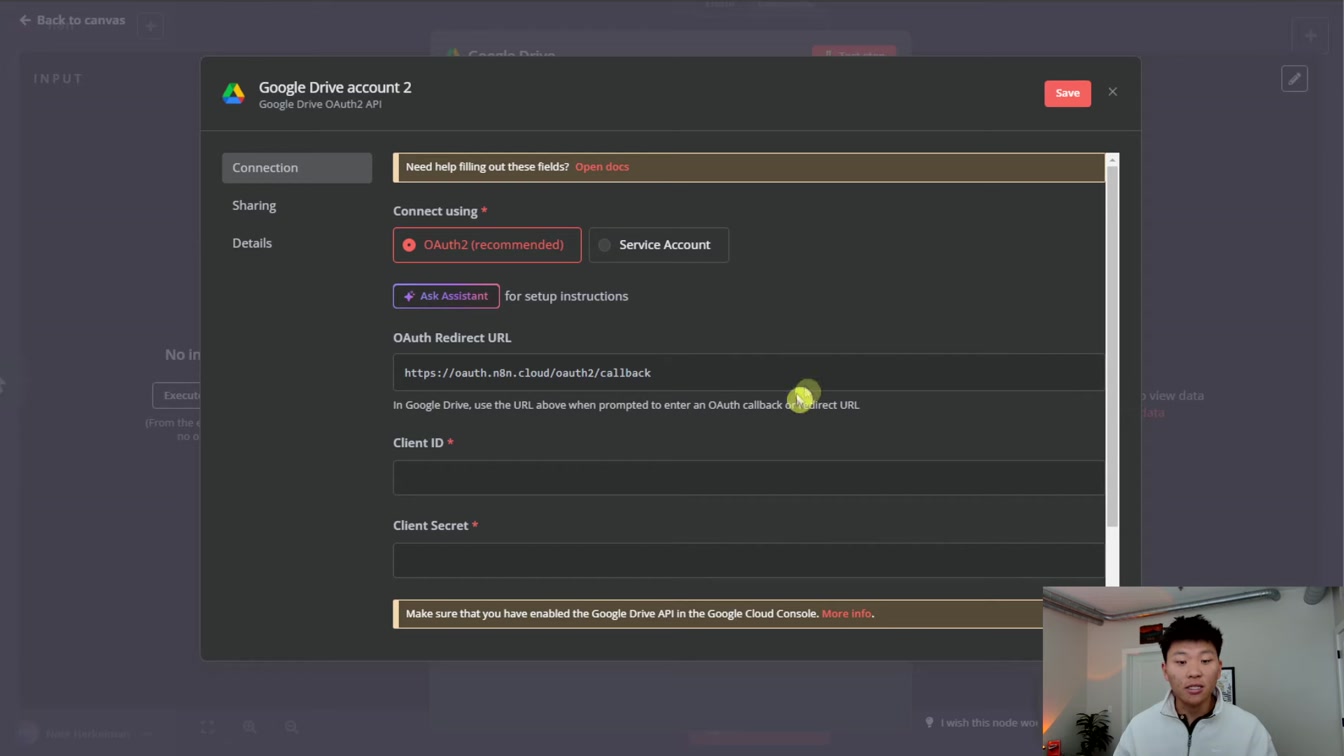Click the pencil edit icon in output panel
The width and height of the screenshot is (1344, 756).
coord(1294,79)
